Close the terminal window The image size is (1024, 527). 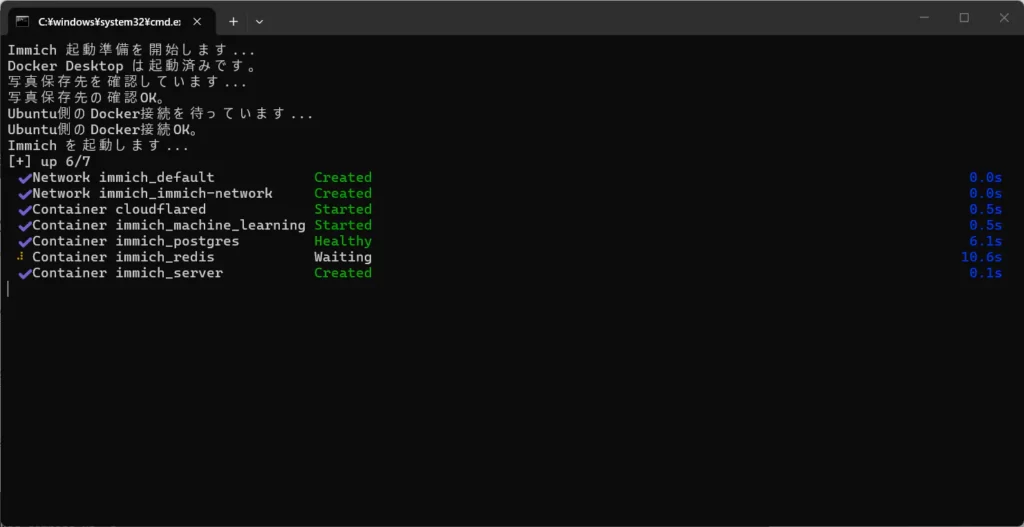tap(1004, 18)
